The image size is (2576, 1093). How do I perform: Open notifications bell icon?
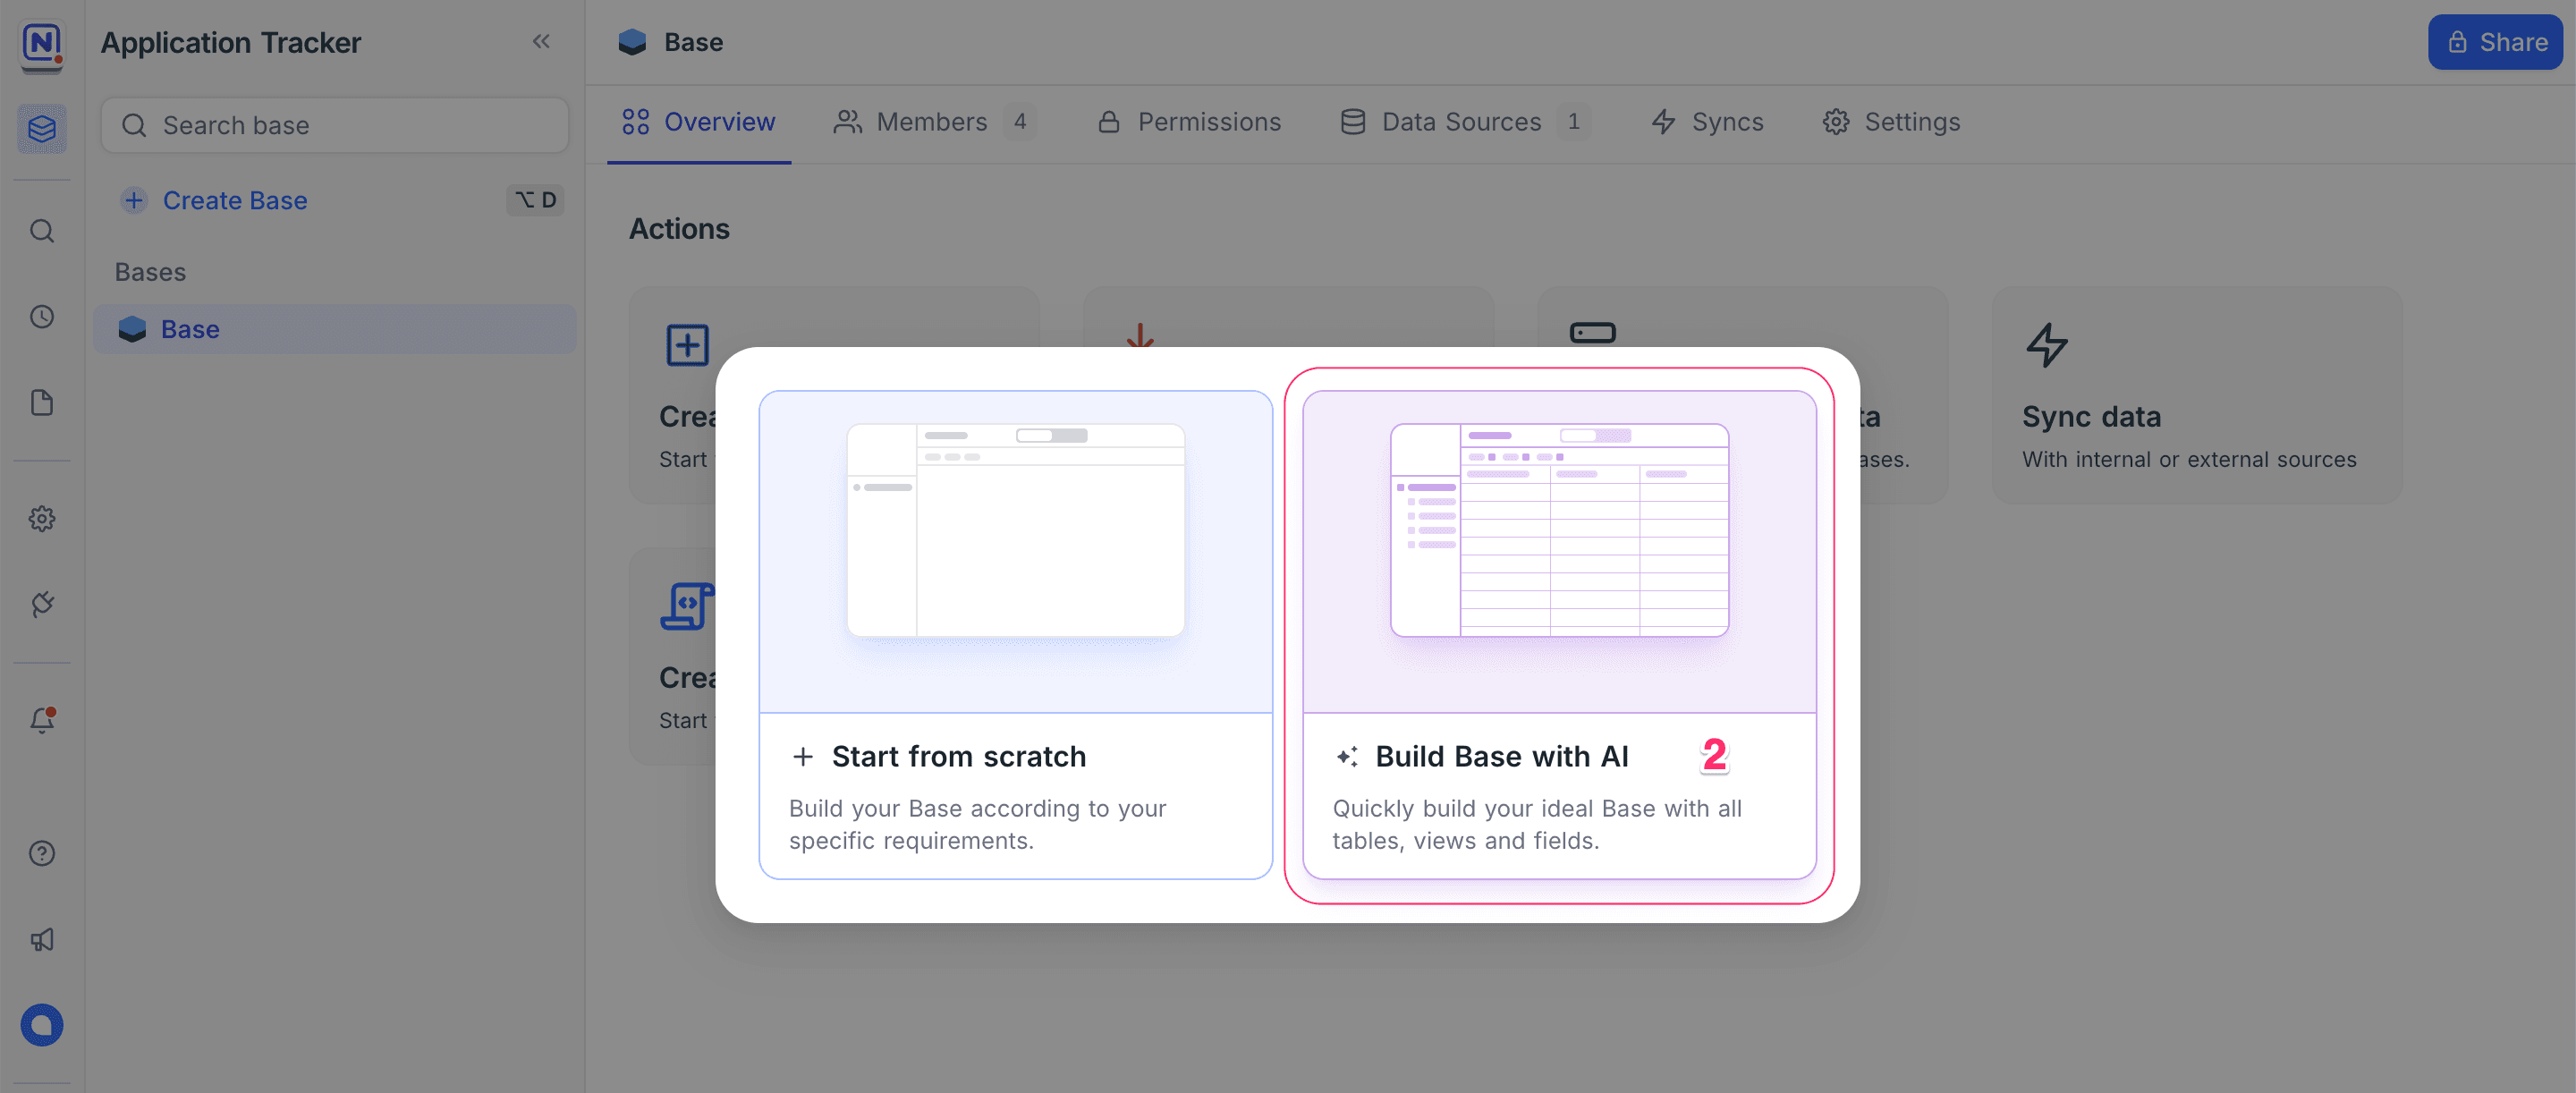(42, 720)
